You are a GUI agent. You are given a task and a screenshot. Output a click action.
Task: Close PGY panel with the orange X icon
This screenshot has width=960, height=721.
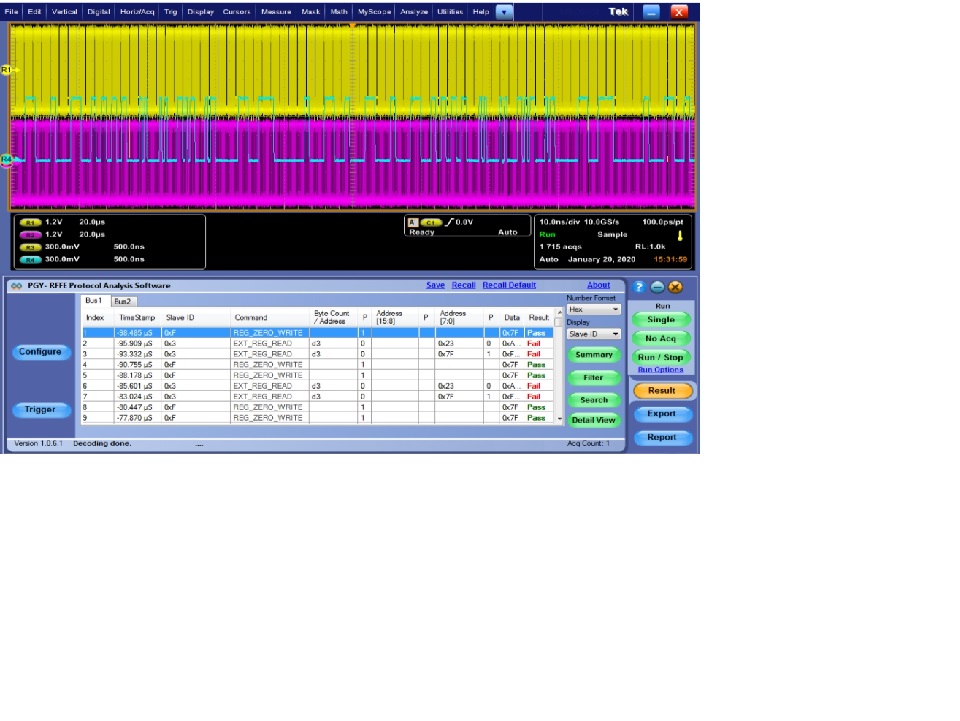click(675, 286)
